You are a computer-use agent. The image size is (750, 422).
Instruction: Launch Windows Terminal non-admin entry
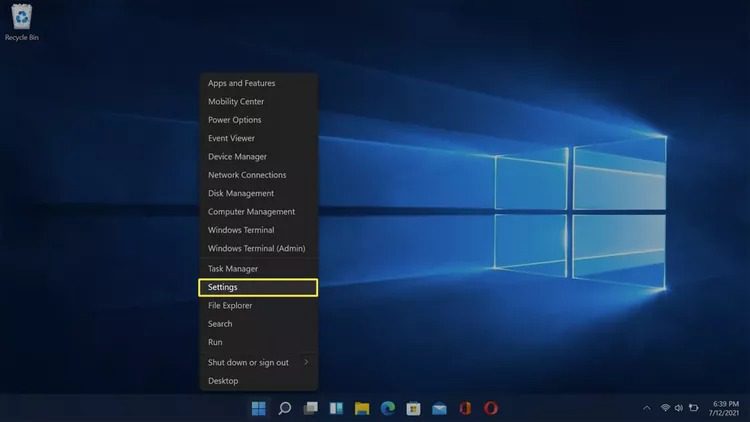259,230
